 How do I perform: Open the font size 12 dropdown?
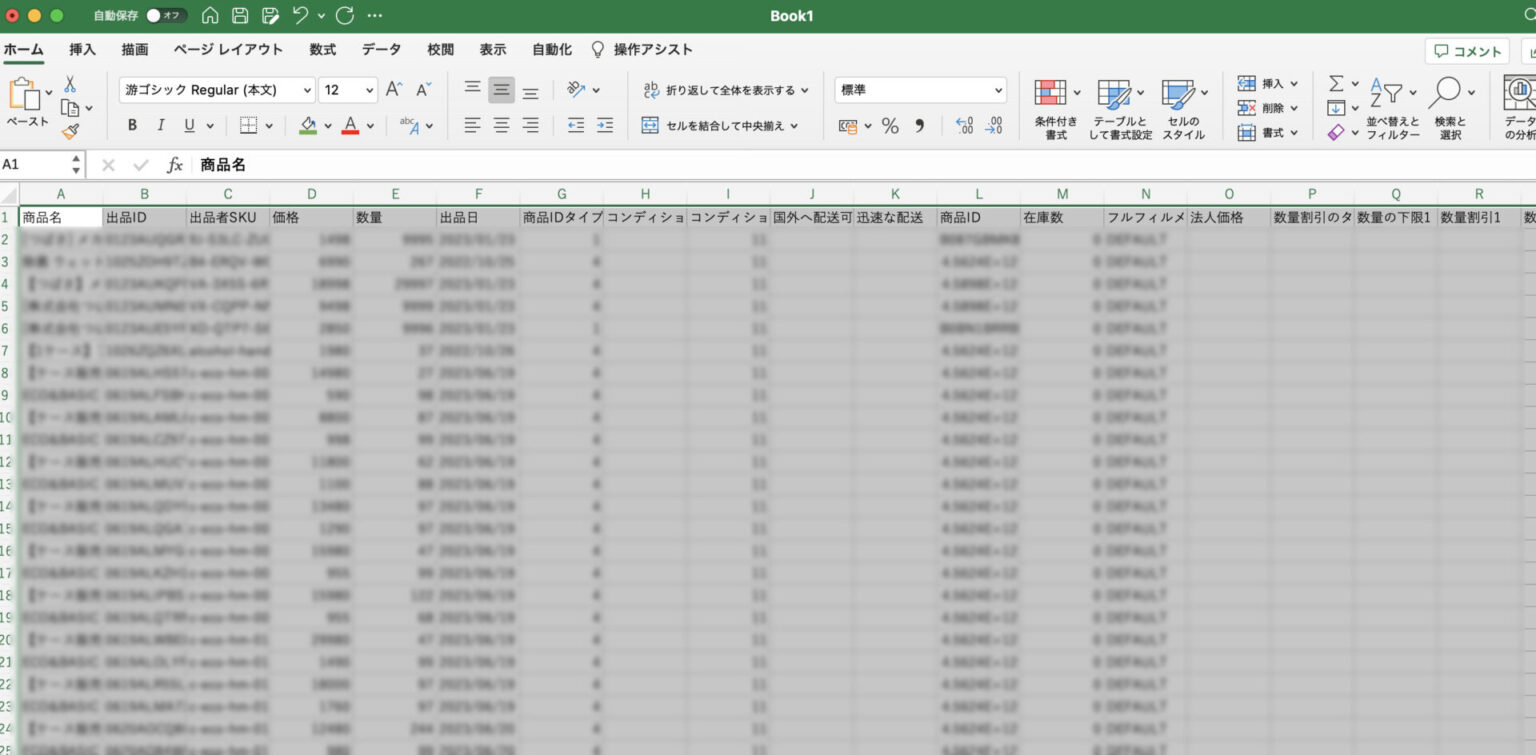[x=347, y=89]
